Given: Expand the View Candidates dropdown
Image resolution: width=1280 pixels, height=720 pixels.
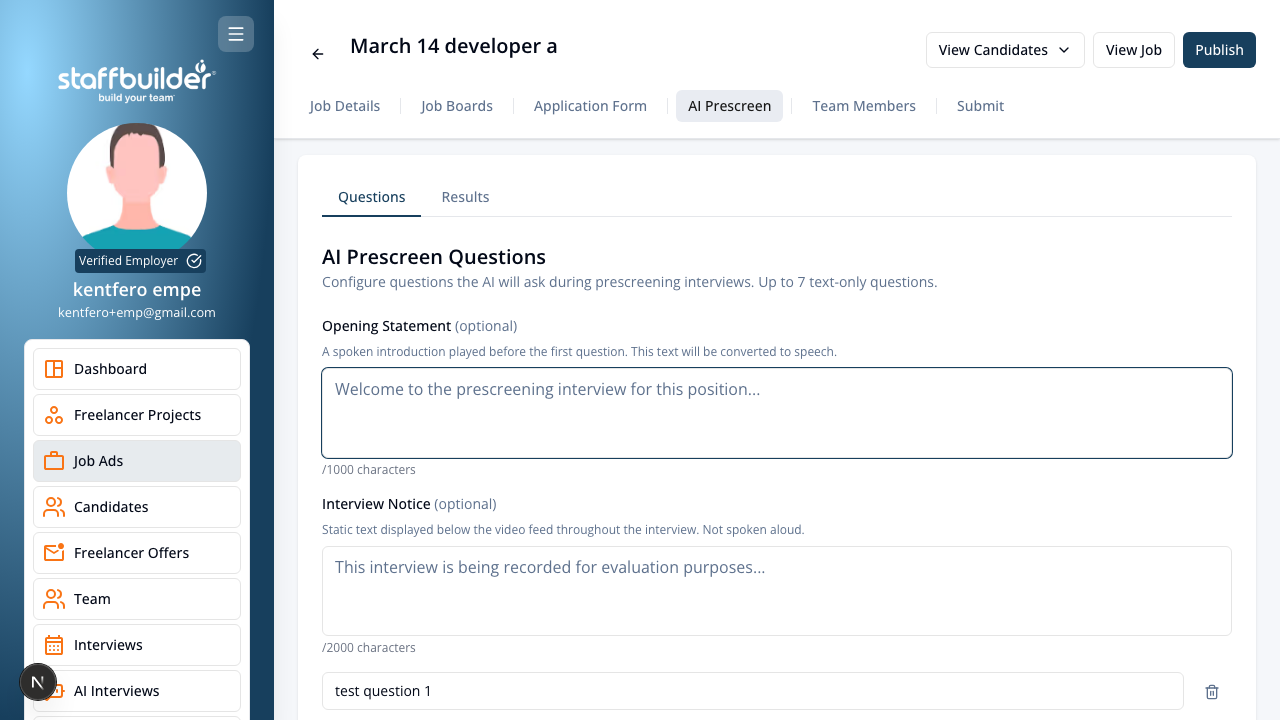Looking at the screenshot, I should click(x=1005, y=50).
